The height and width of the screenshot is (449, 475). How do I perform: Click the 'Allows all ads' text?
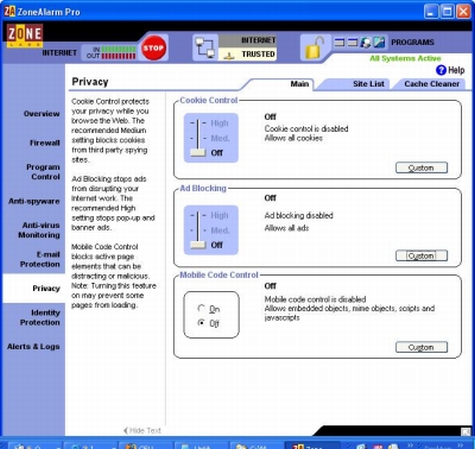click(x=286, y=228)
